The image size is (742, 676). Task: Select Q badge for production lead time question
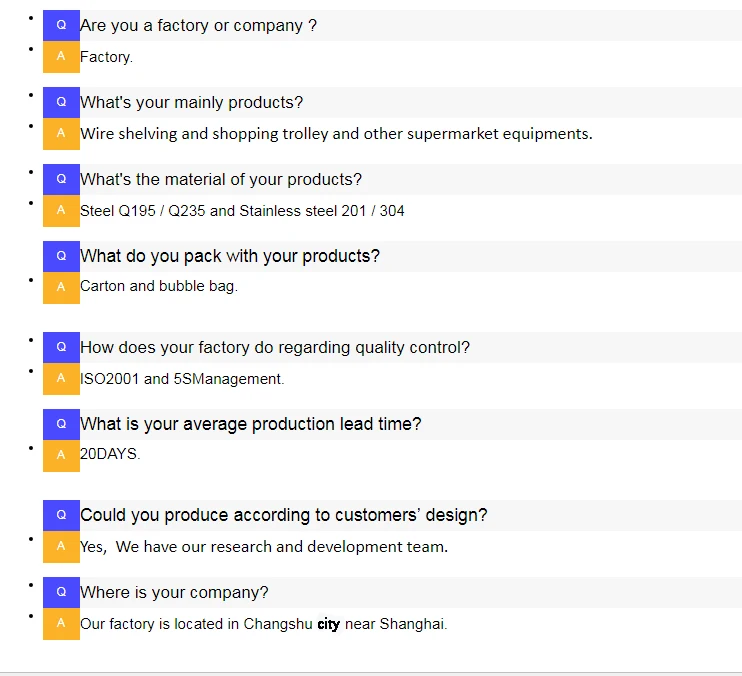61,424
